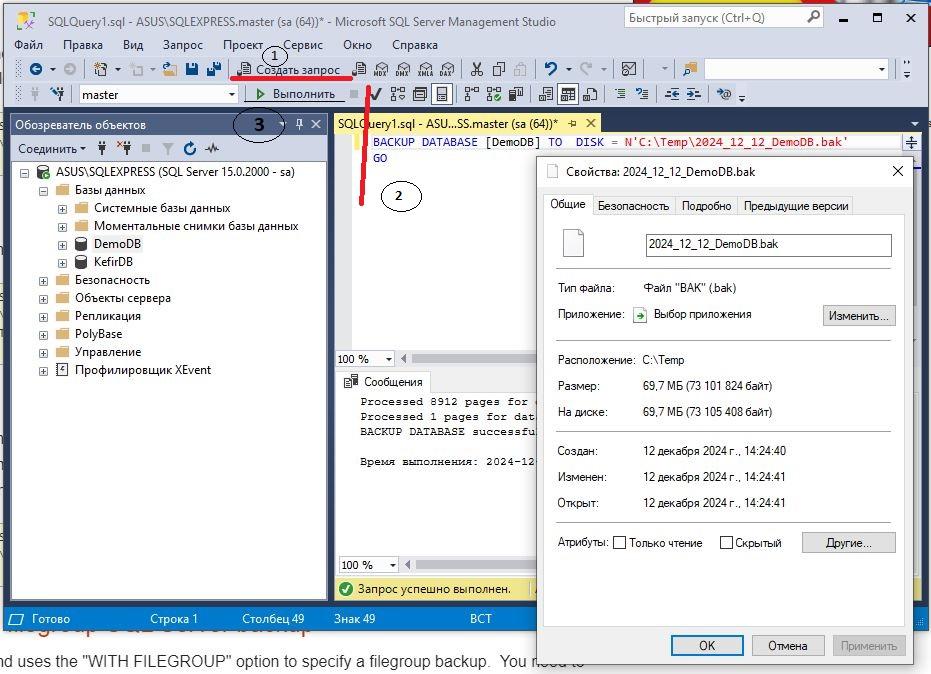The image size is (931, 674).
Task: Click the Display Estimated Execution Plan icon
Action: (397, 94)
